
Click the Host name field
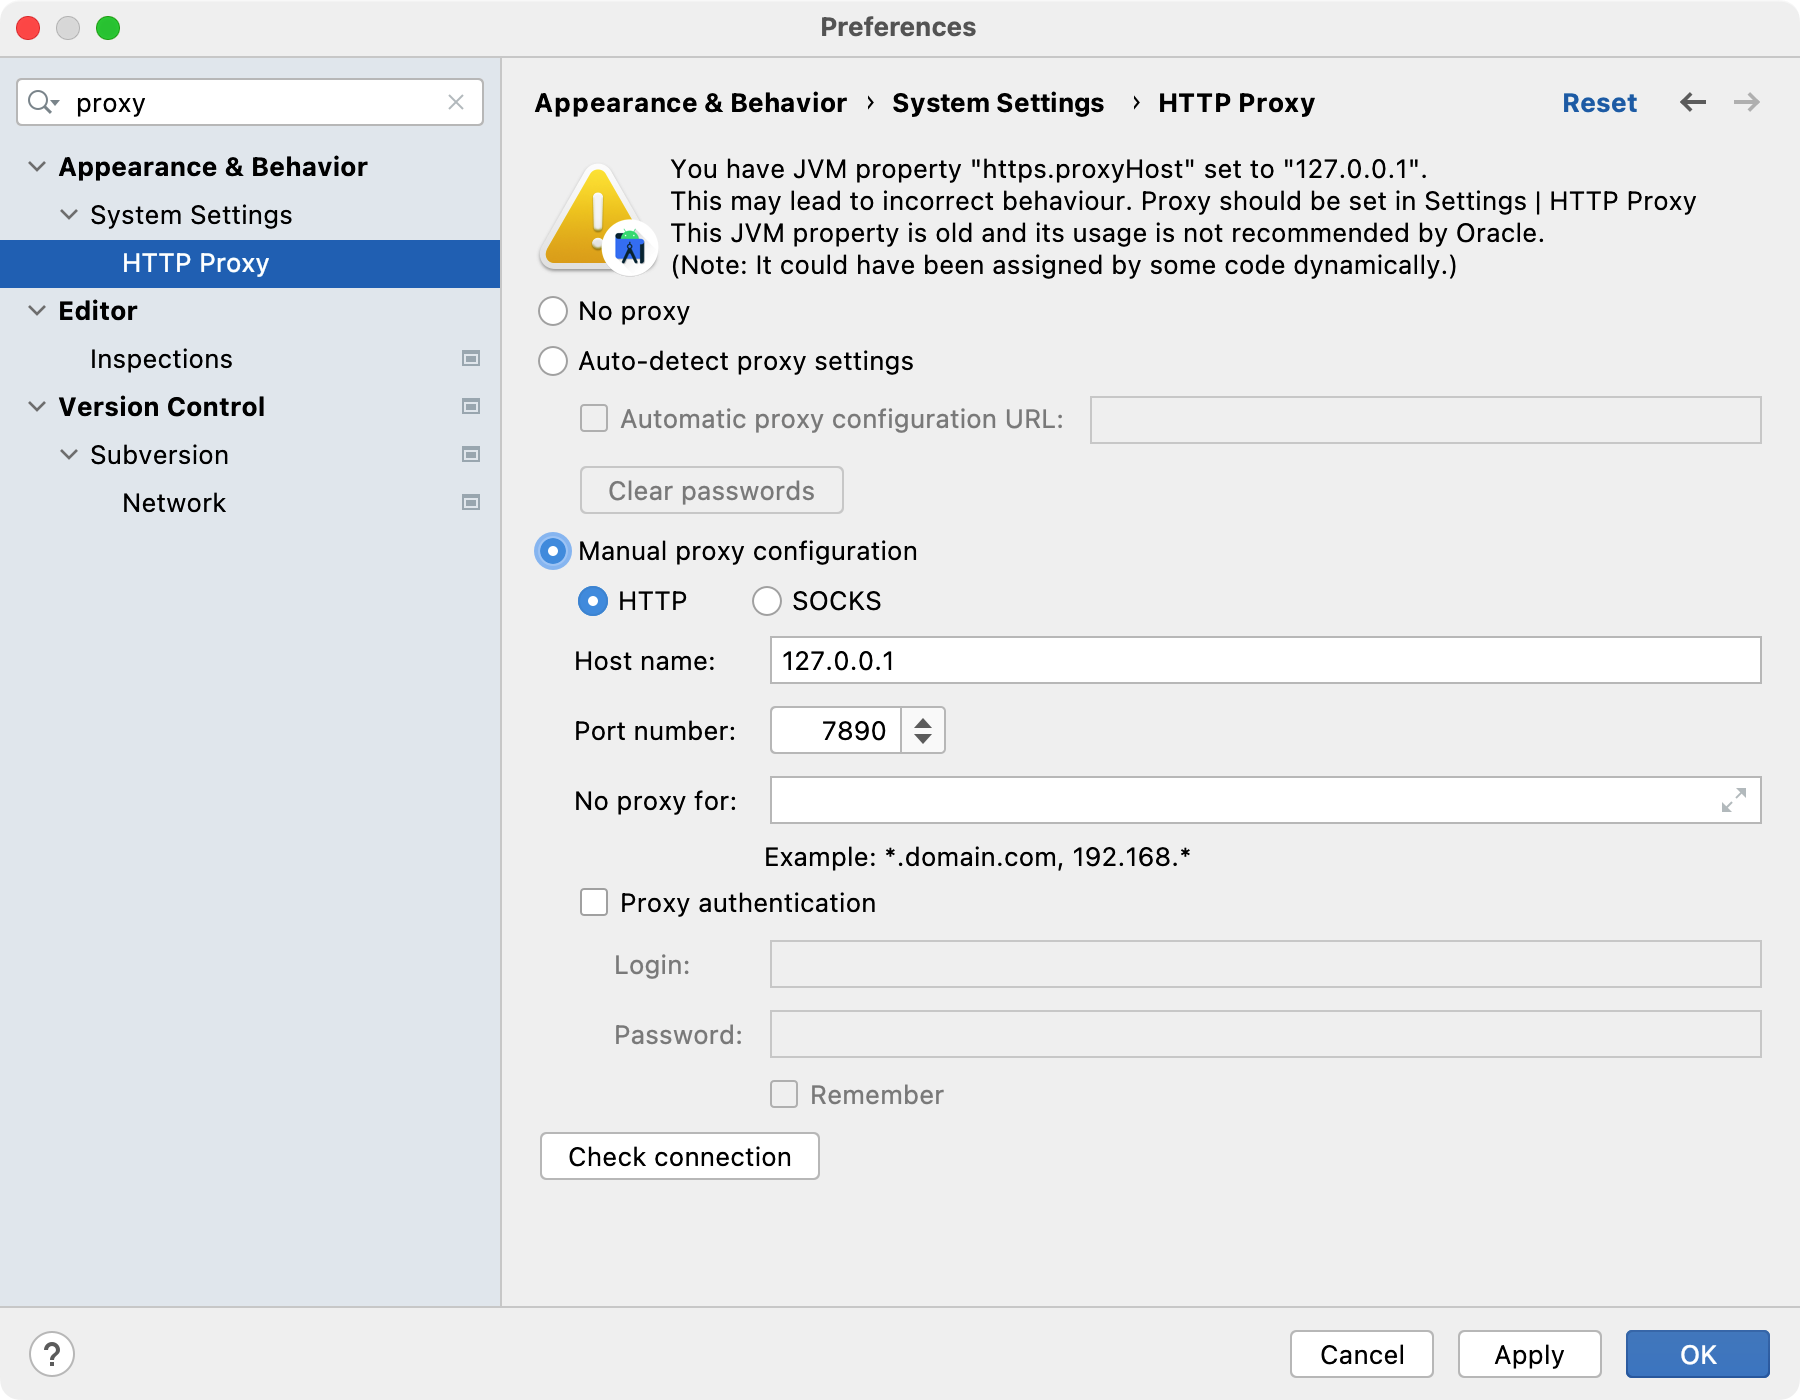pos(1266,660)
